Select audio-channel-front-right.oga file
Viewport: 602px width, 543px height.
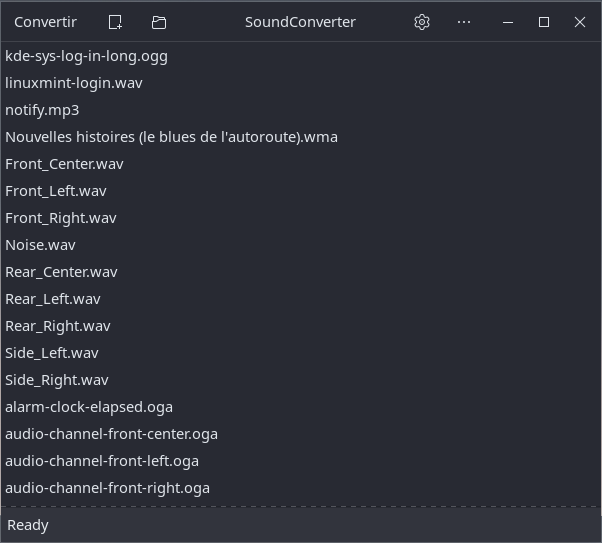(301, 488)
